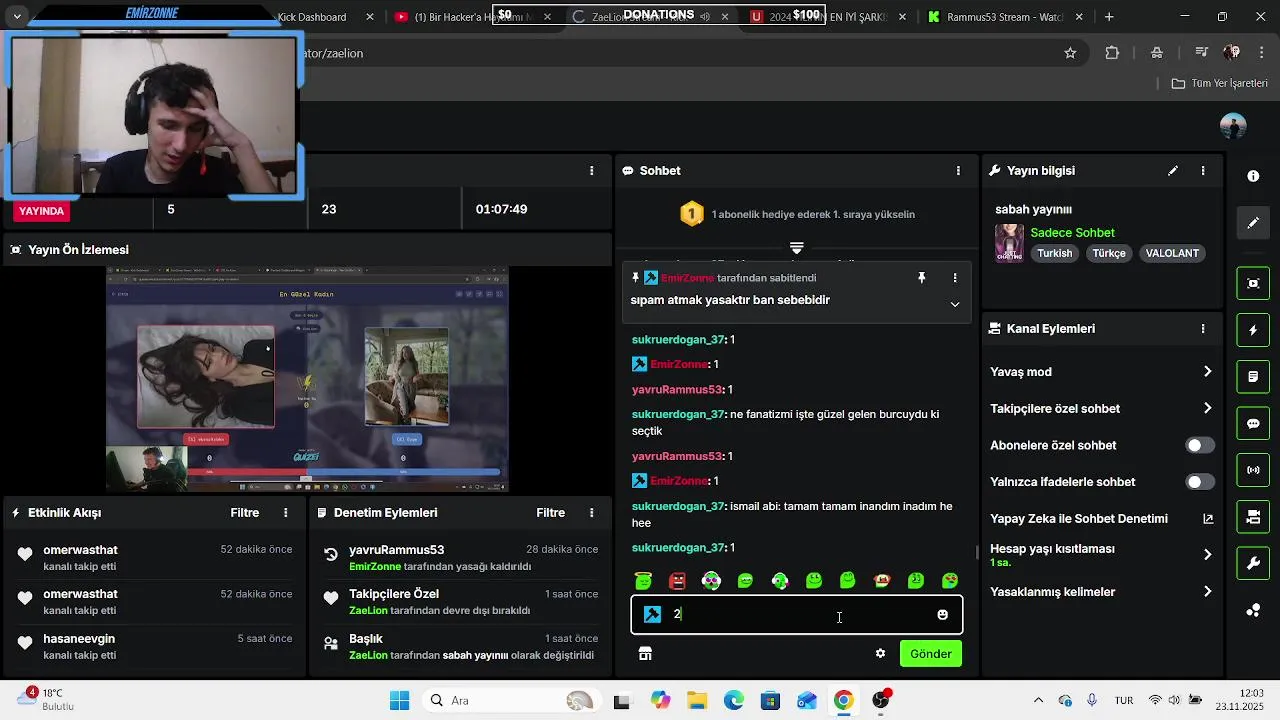Screen dimensions: 1280x720
Task: Open a new browser tab
Action: (1109, 17)
